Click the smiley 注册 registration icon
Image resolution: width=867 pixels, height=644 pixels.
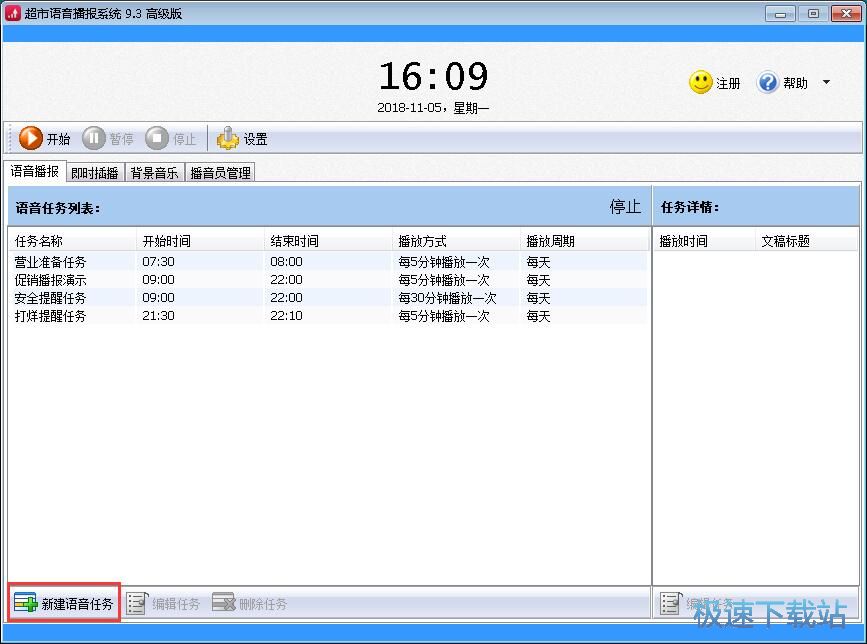pyautogui.click(x=700, y=83)
